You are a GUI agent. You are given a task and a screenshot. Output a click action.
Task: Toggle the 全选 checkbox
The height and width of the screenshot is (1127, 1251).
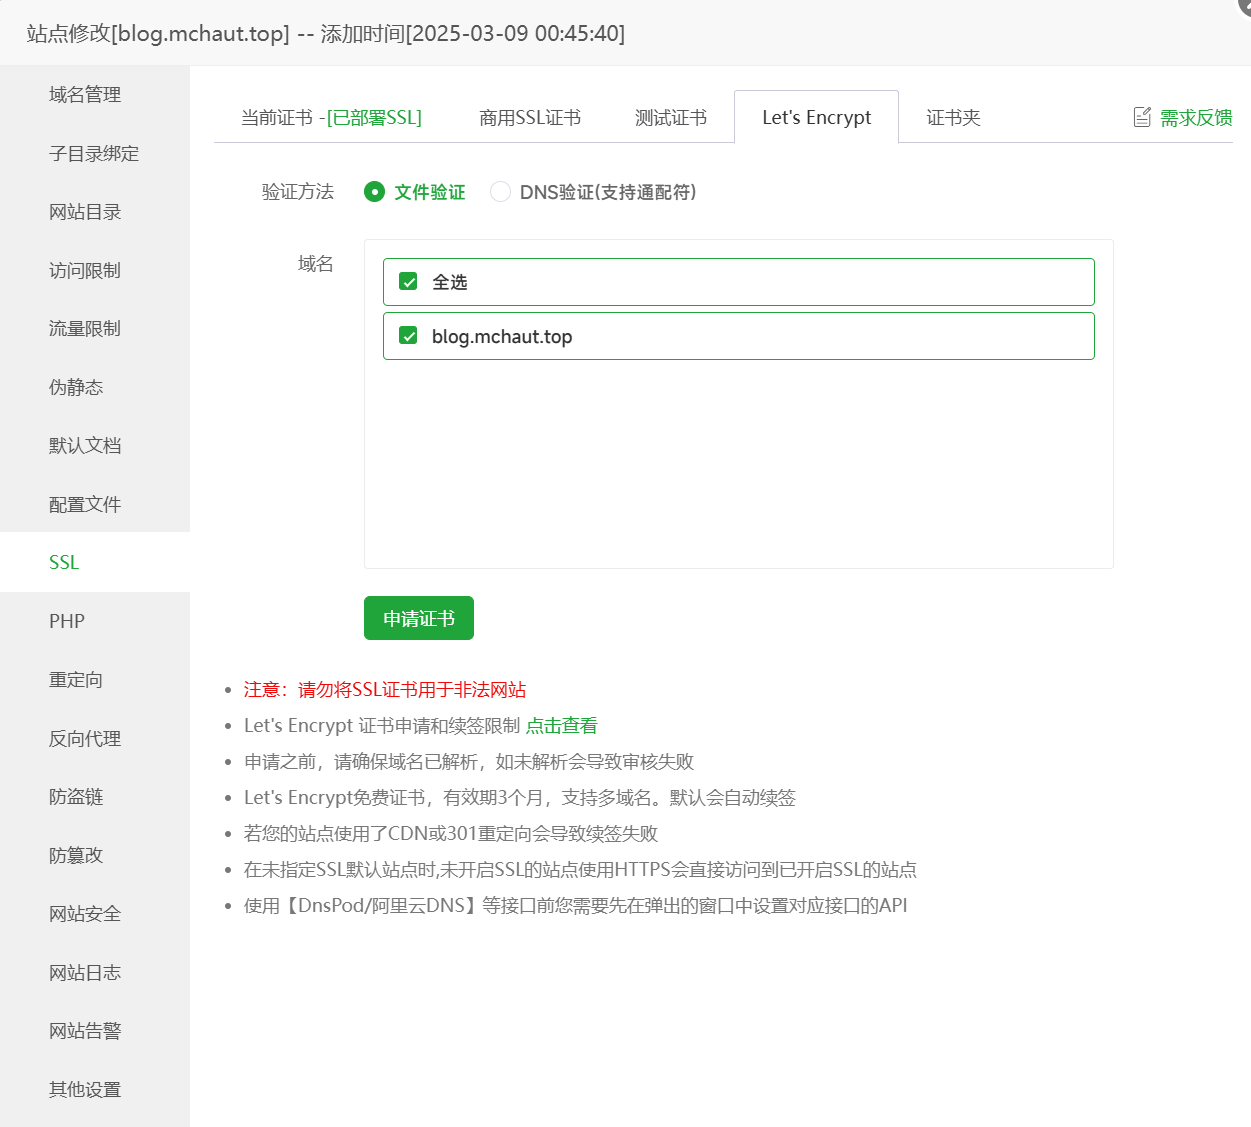(408, 282)
